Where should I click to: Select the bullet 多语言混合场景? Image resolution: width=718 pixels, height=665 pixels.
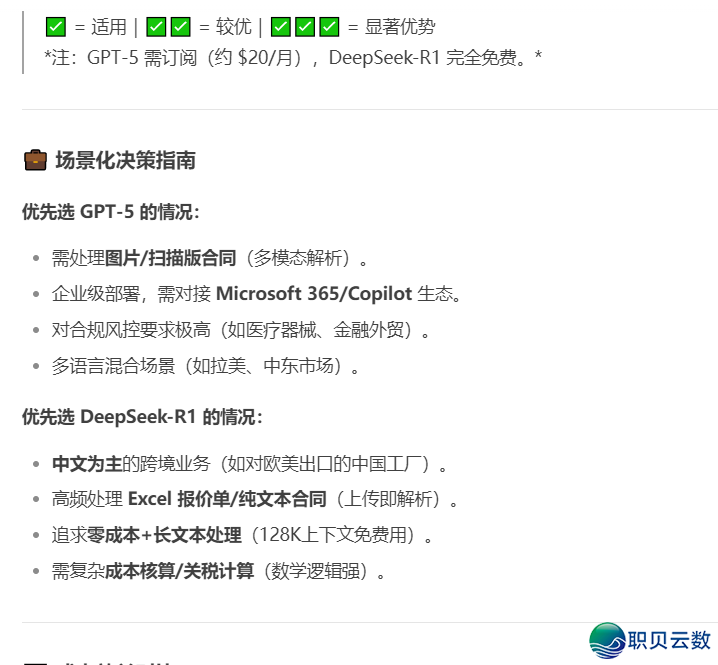click(x=205, y=366)
